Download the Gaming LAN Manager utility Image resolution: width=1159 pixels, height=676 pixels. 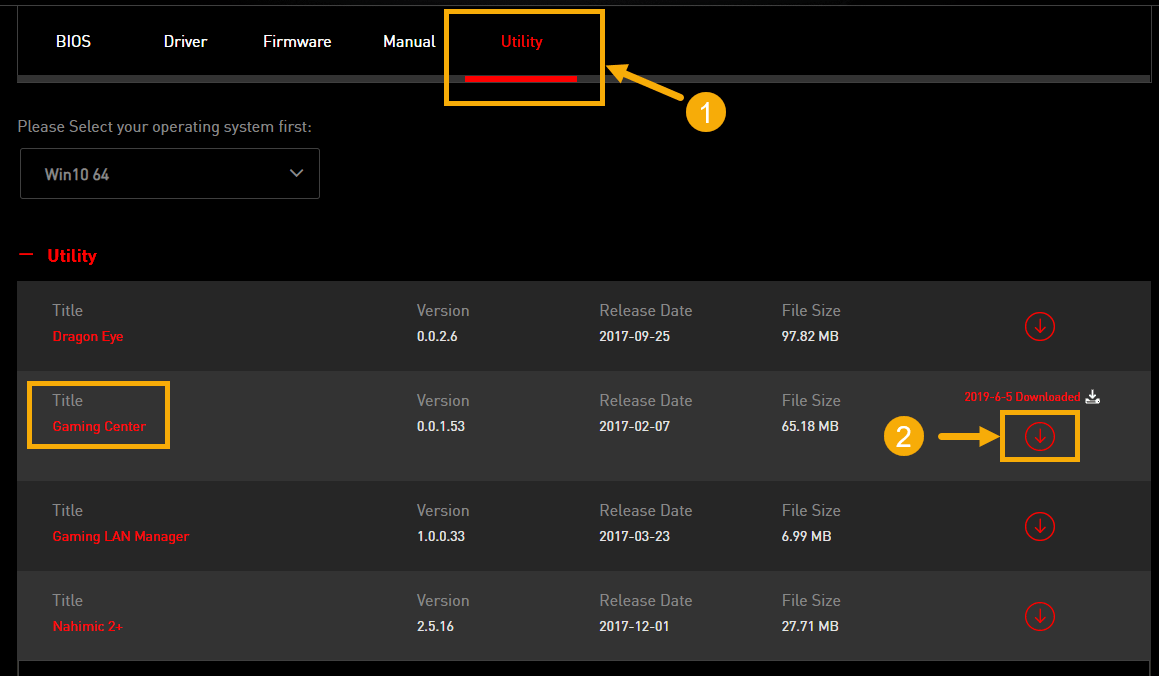click(1039, 527)
